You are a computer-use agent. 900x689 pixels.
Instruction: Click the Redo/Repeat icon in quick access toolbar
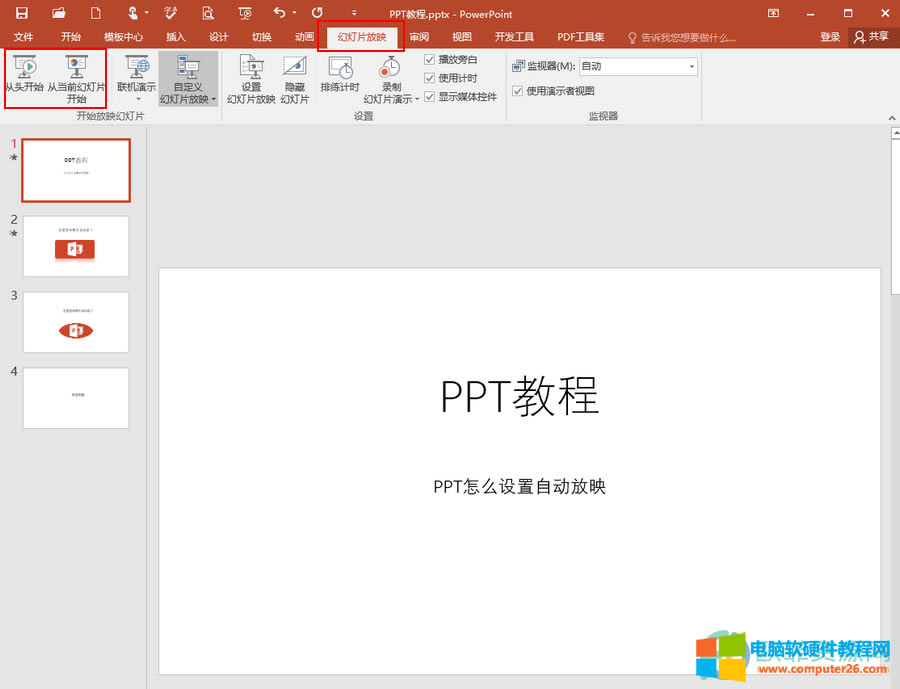pos(317,13)
